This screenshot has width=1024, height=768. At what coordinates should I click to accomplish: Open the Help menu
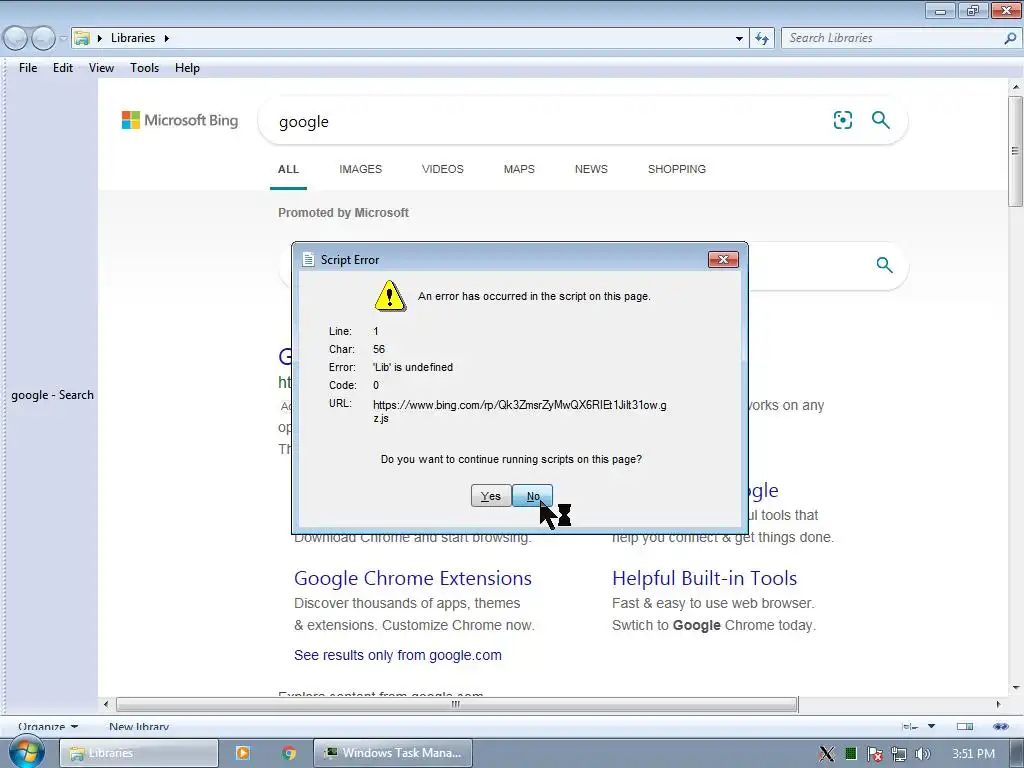point(187,68)
